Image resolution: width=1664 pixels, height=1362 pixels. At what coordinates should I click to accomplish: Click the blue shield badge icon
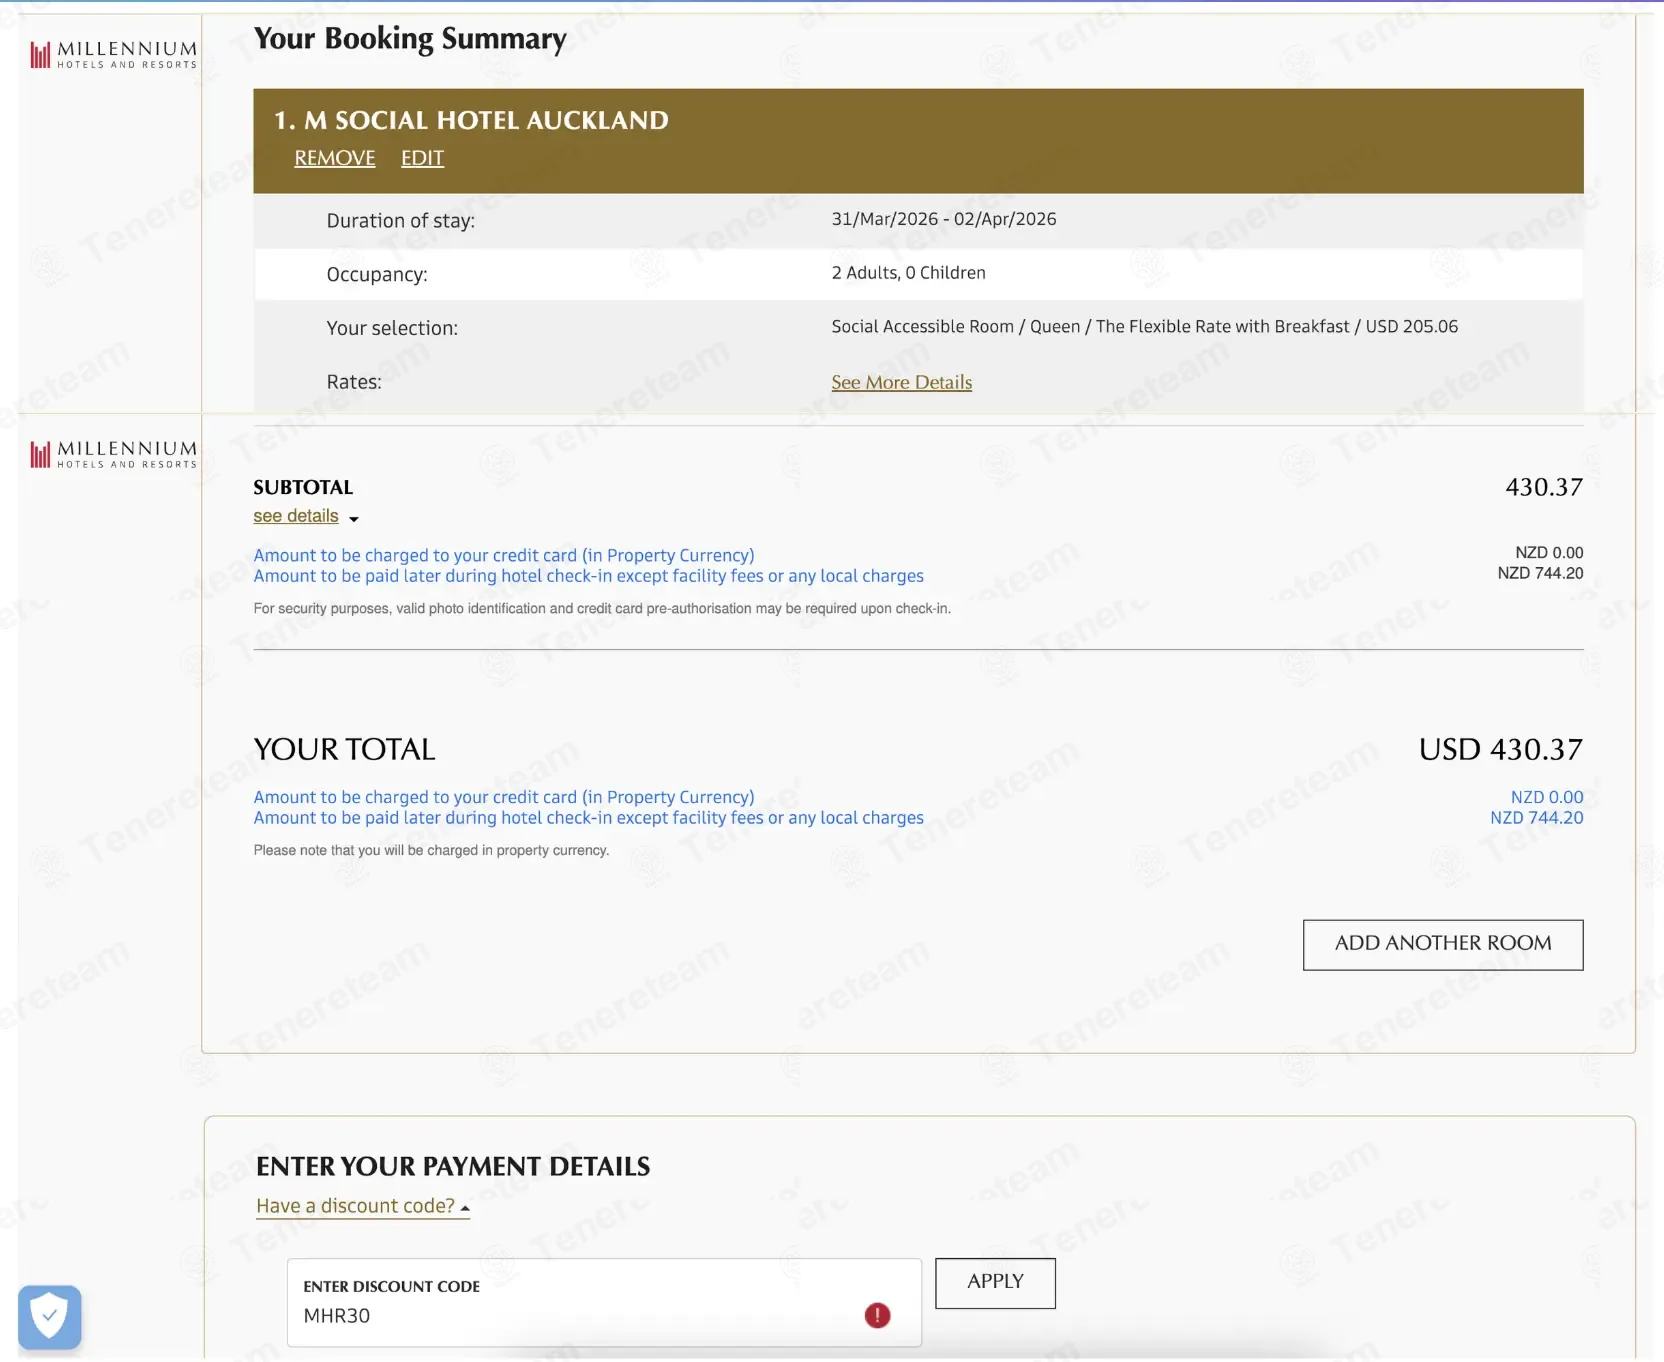[49, 1317]
